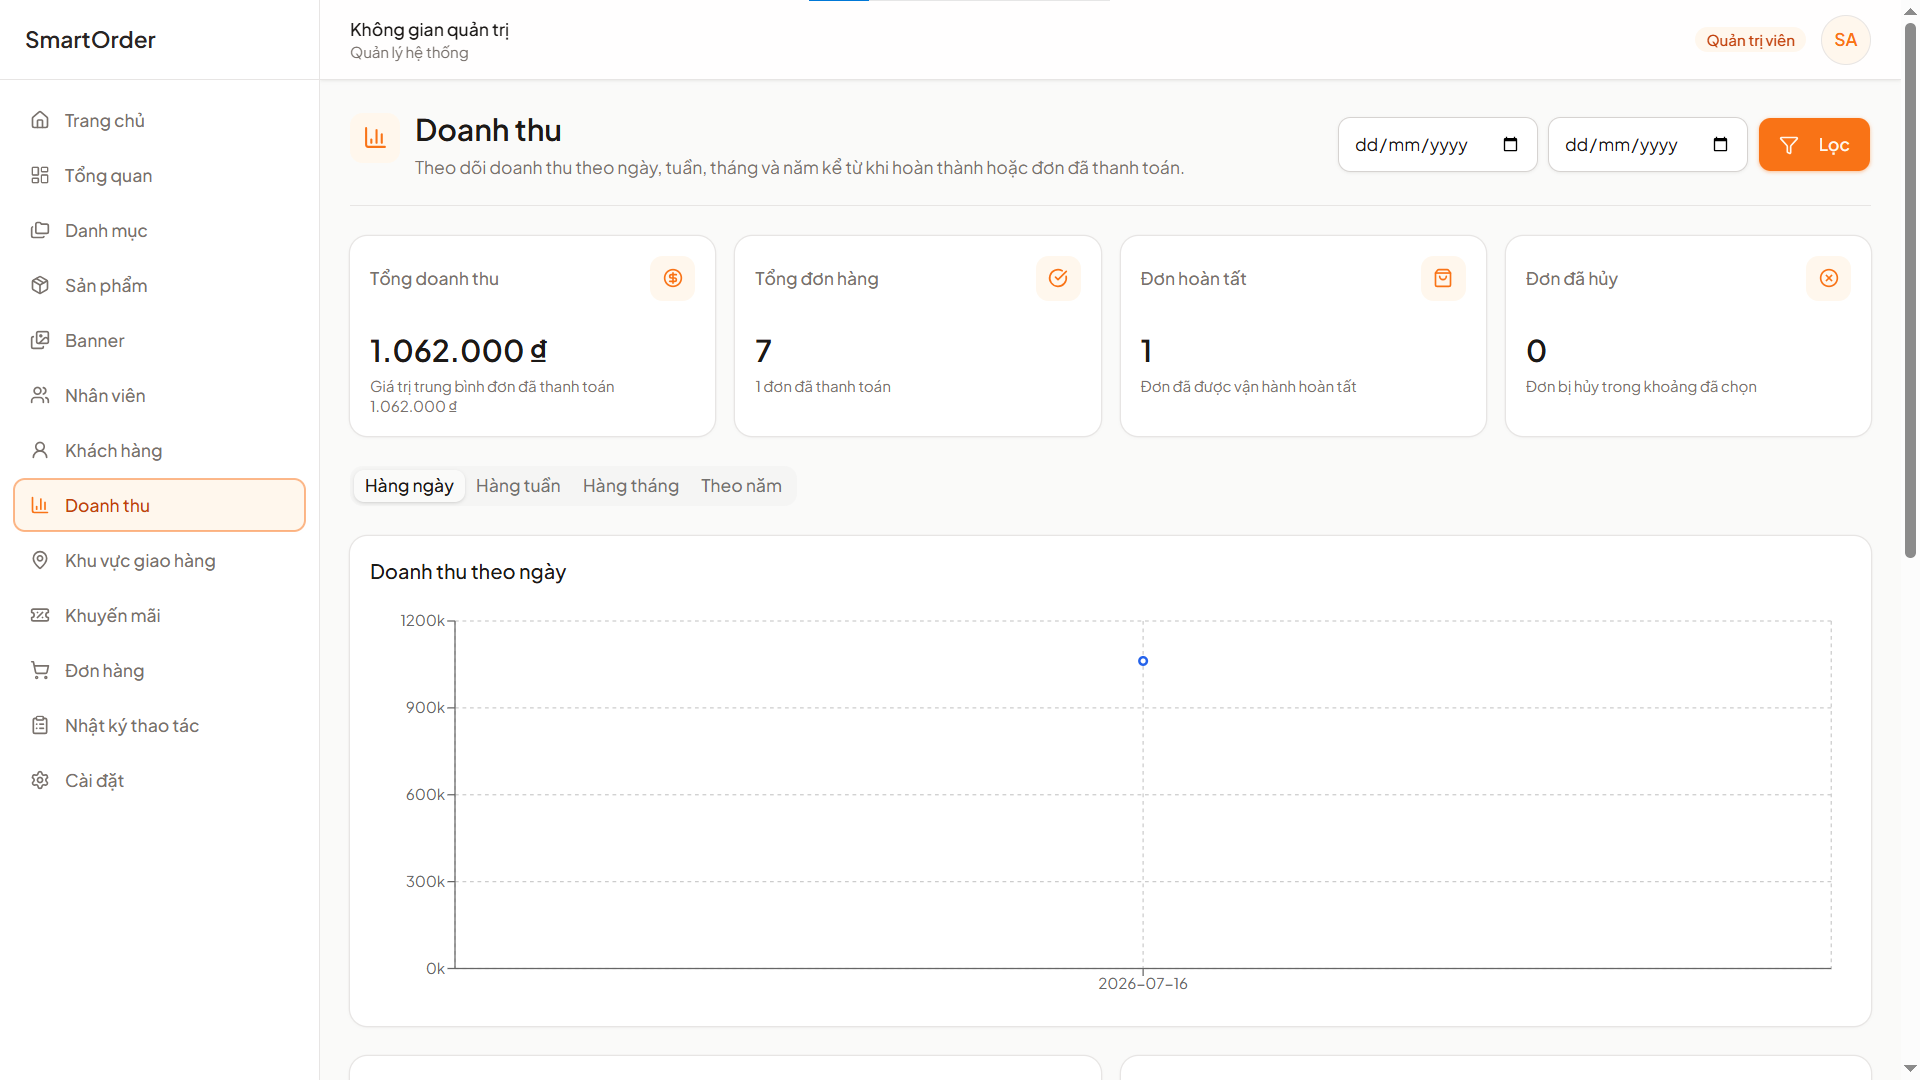Image resolution: width=1920 pixels, height=1080 pixels.
Task: Click the Doanh thu page header chart icon
Action: pyautogui.click(x=375, y=138)
